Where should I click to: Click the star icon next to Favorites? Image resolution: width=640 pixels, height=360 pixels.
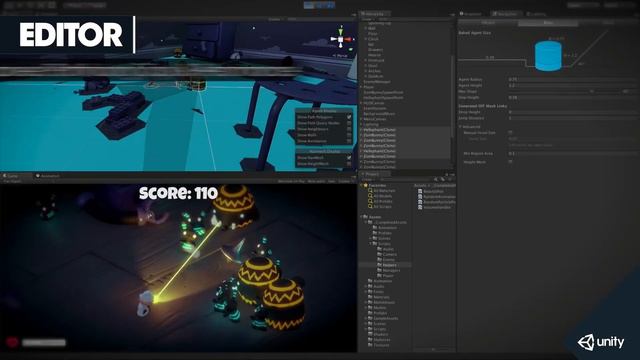pos(366,185)
